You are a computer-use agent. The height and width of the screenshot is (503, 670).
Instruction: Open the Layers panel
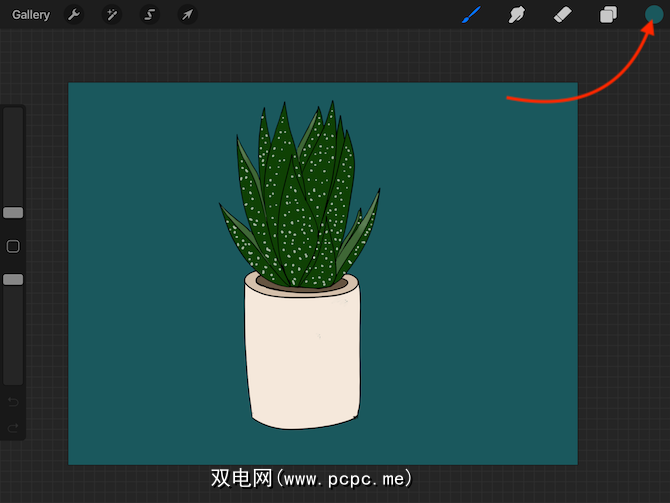(608, 15)
